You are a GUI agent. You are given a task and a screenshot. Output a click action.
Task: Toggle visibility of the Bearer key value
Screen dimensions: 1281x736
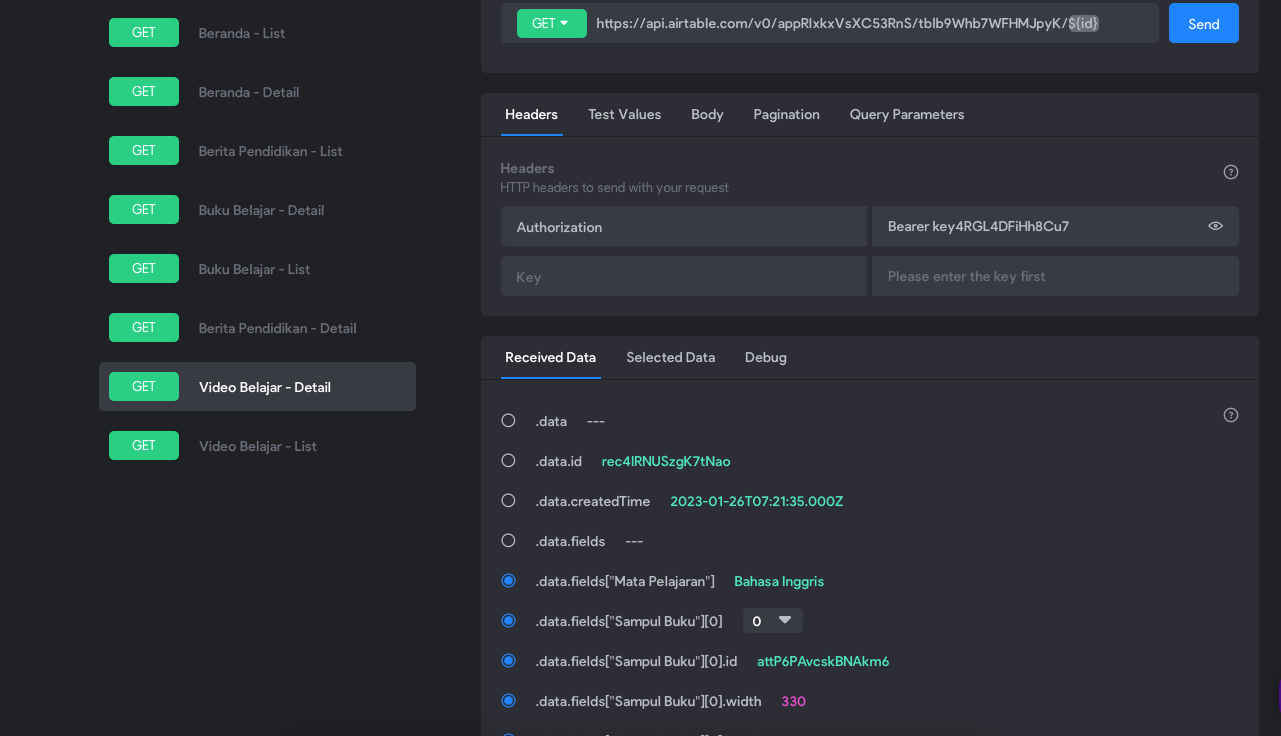(x=1216, y=226)
